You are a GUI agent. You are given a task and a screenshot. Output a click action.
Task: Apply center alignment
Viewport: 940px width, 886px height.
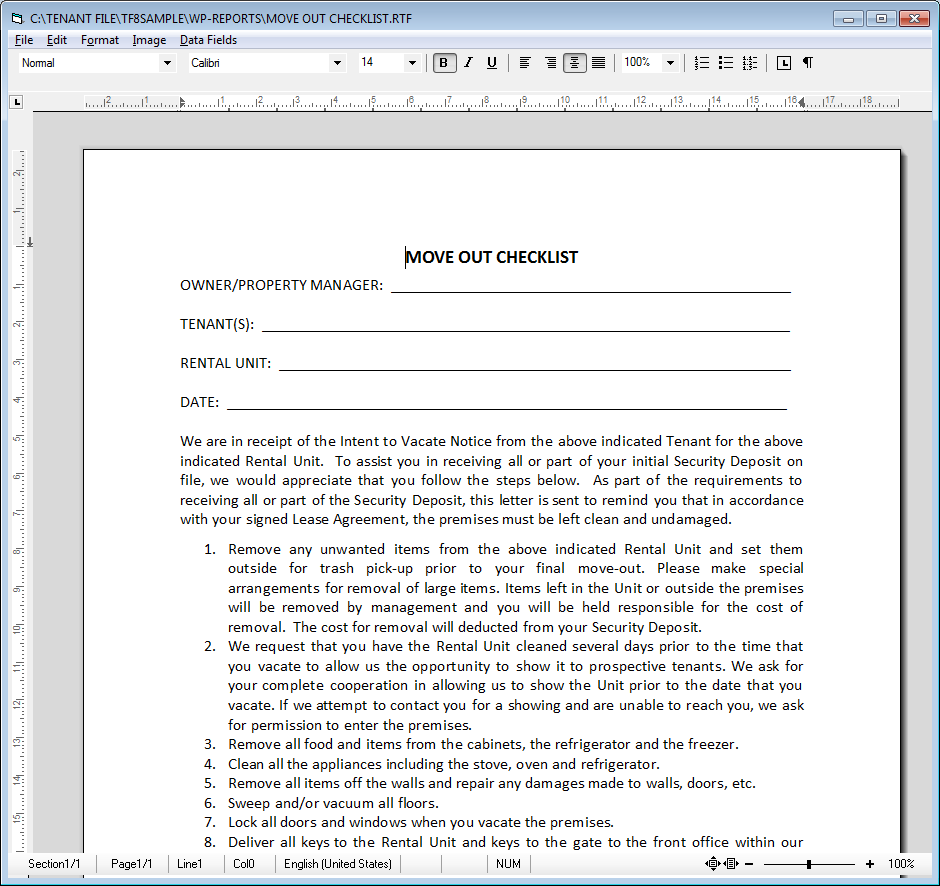point(574,63)
